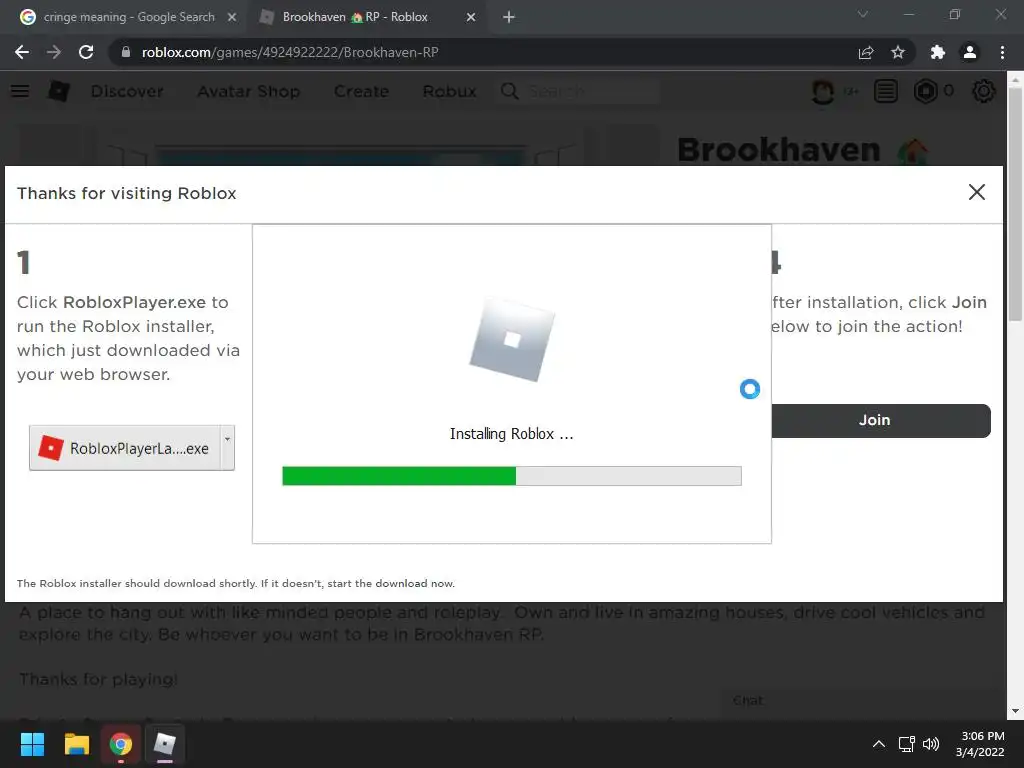Viewport: 1024px width, 768px height.
Task: Show hidden system tray icons
Action: pyautogui.click(x=879, y=744)
